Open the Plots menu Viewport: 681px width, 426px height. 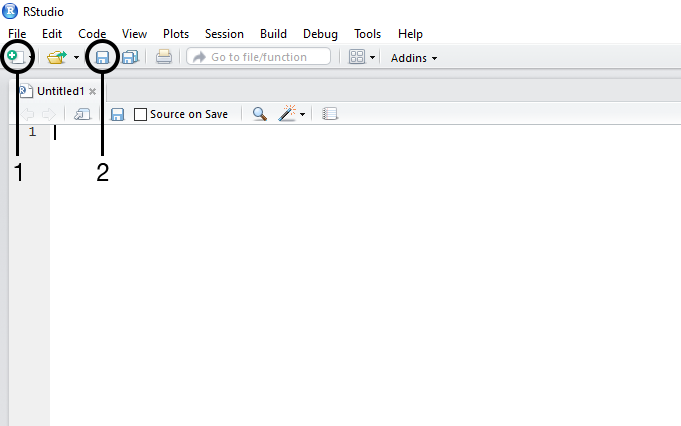[175, 33]
